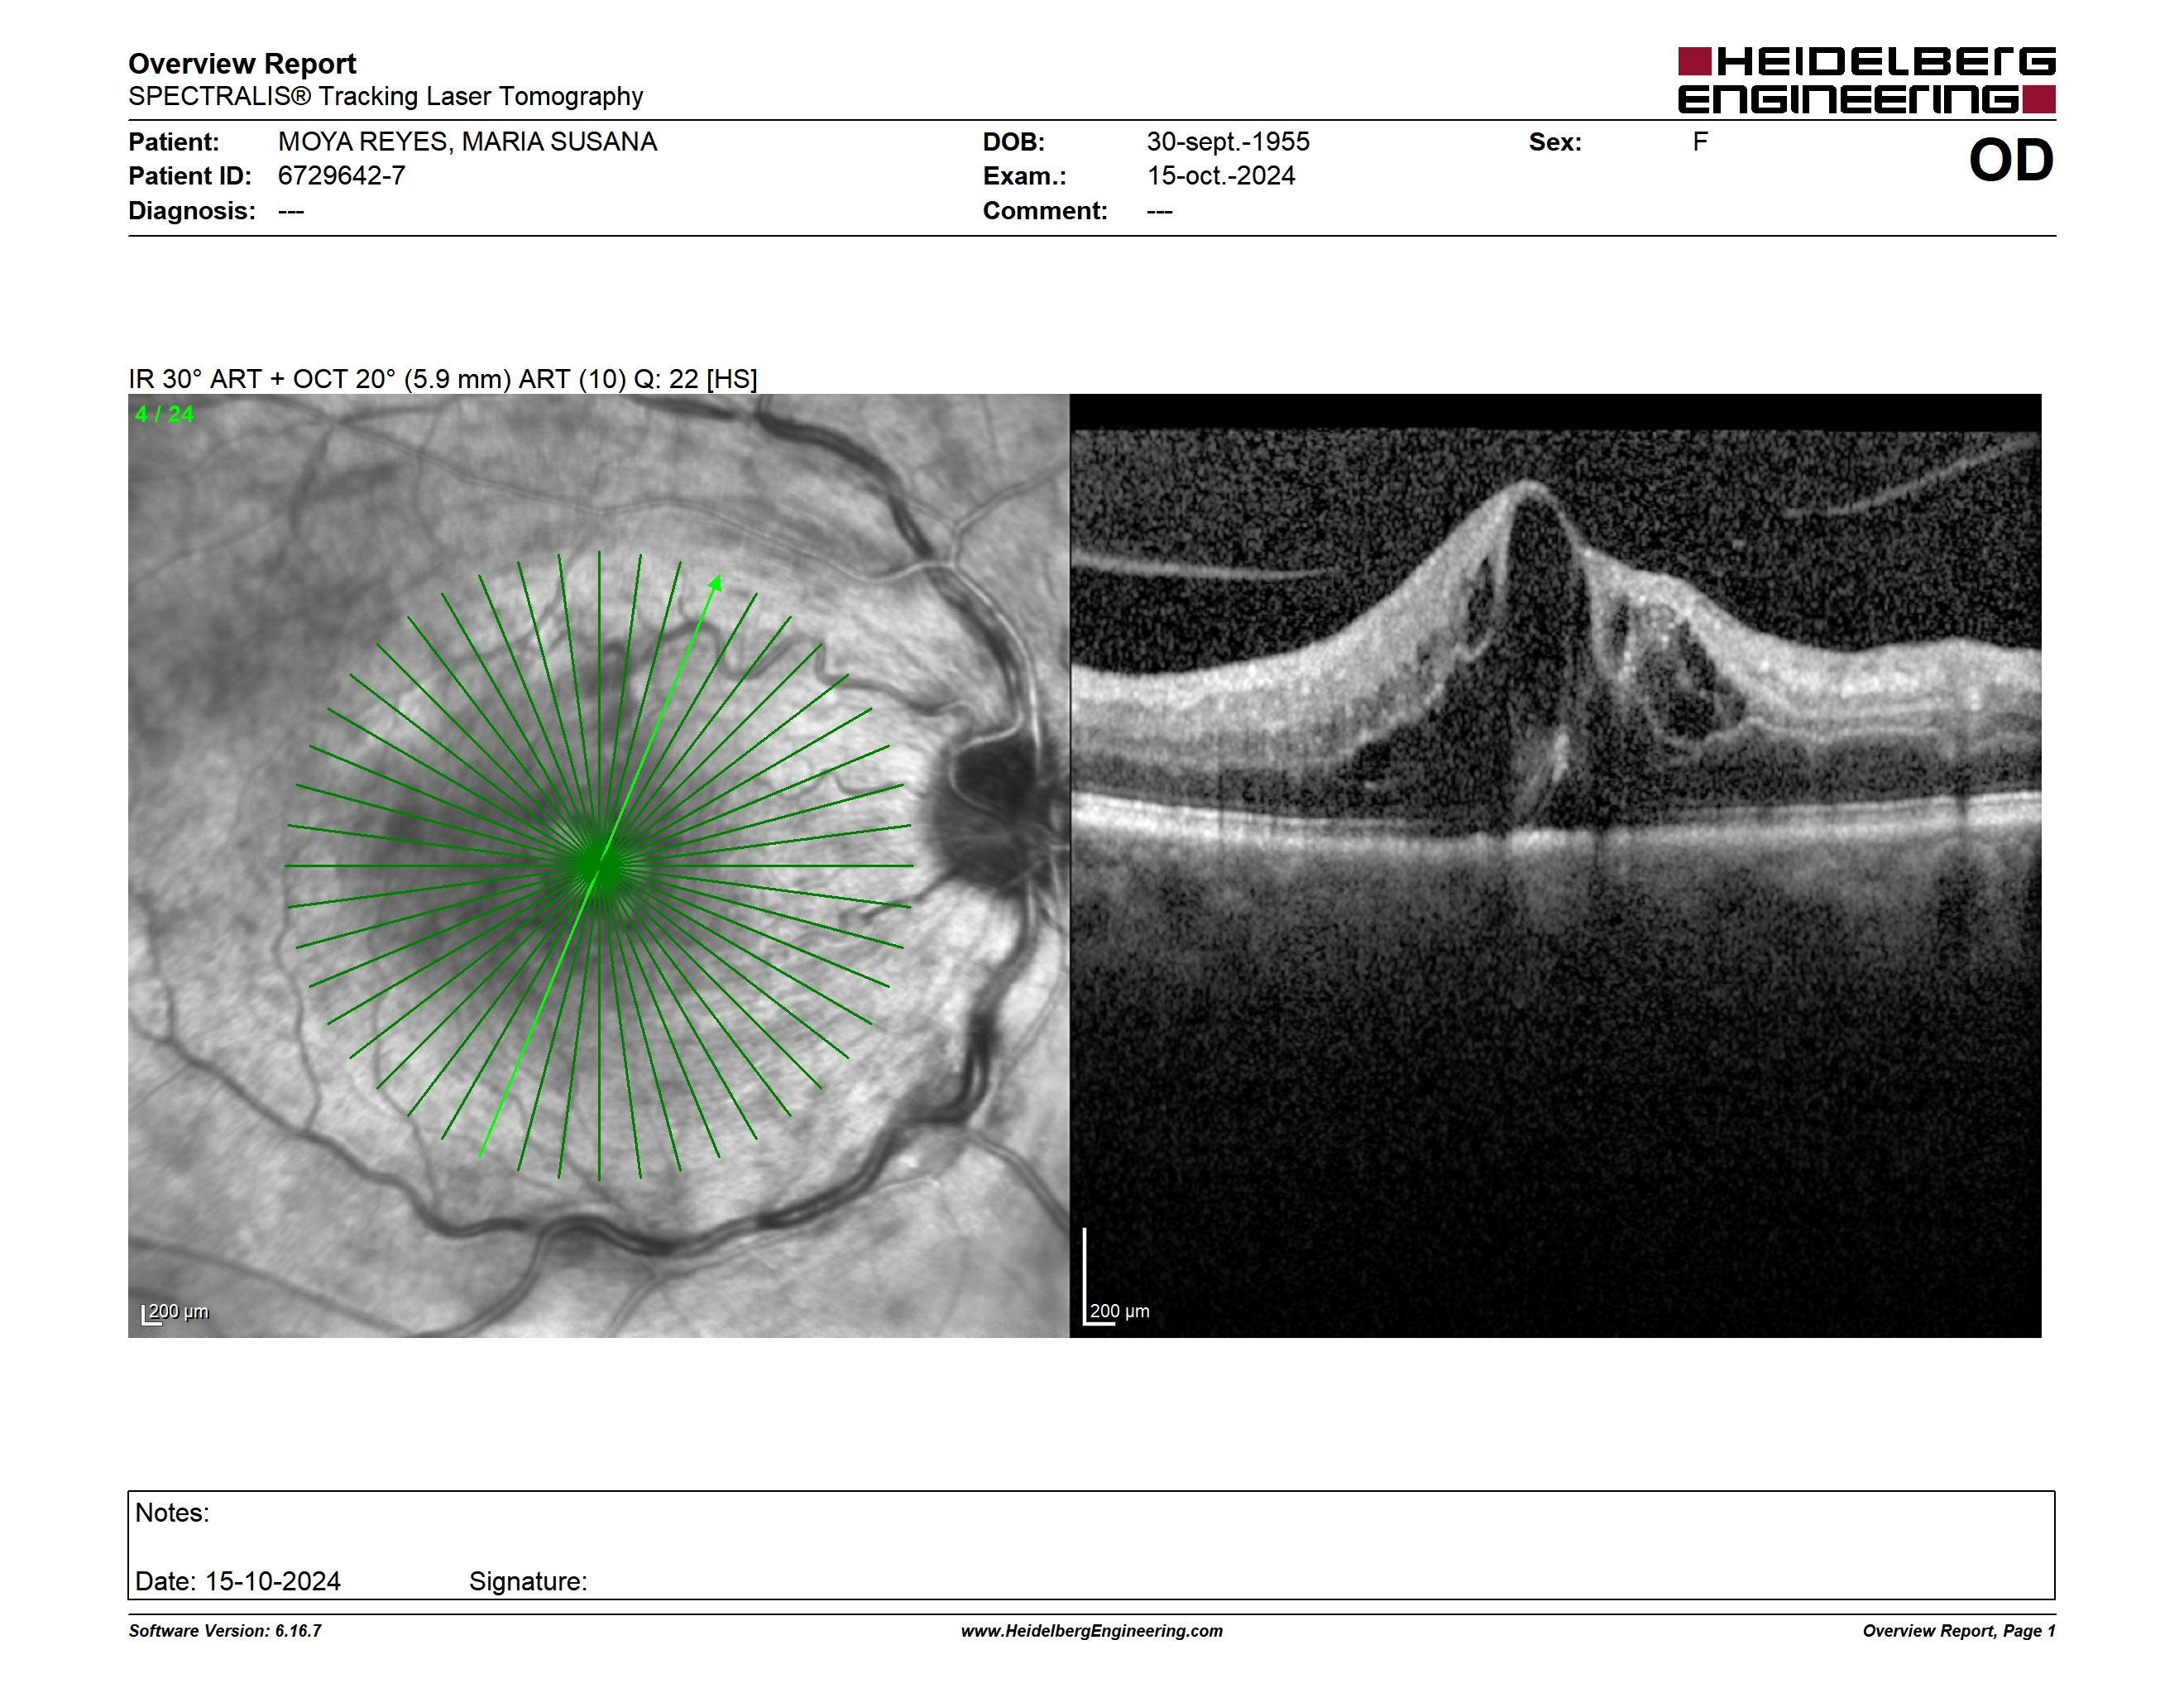Open the www.HeidelbergEngineering.com link

(x=1092, y=1631)
